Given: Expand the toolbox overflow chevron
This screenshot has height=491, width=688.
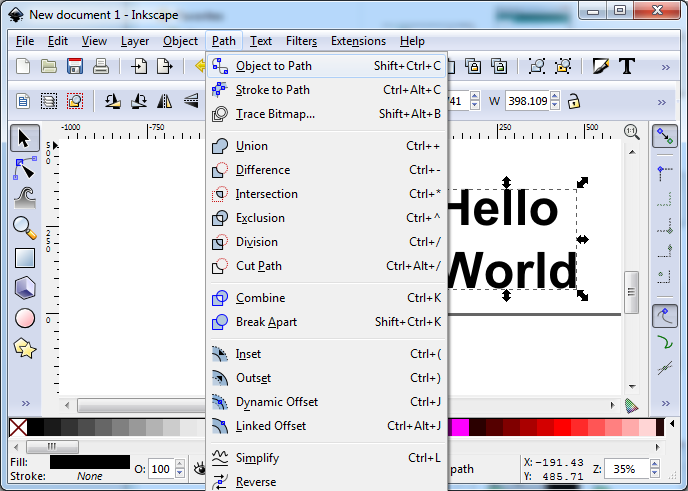Looking at the screenshot, I should pos(26,403).
